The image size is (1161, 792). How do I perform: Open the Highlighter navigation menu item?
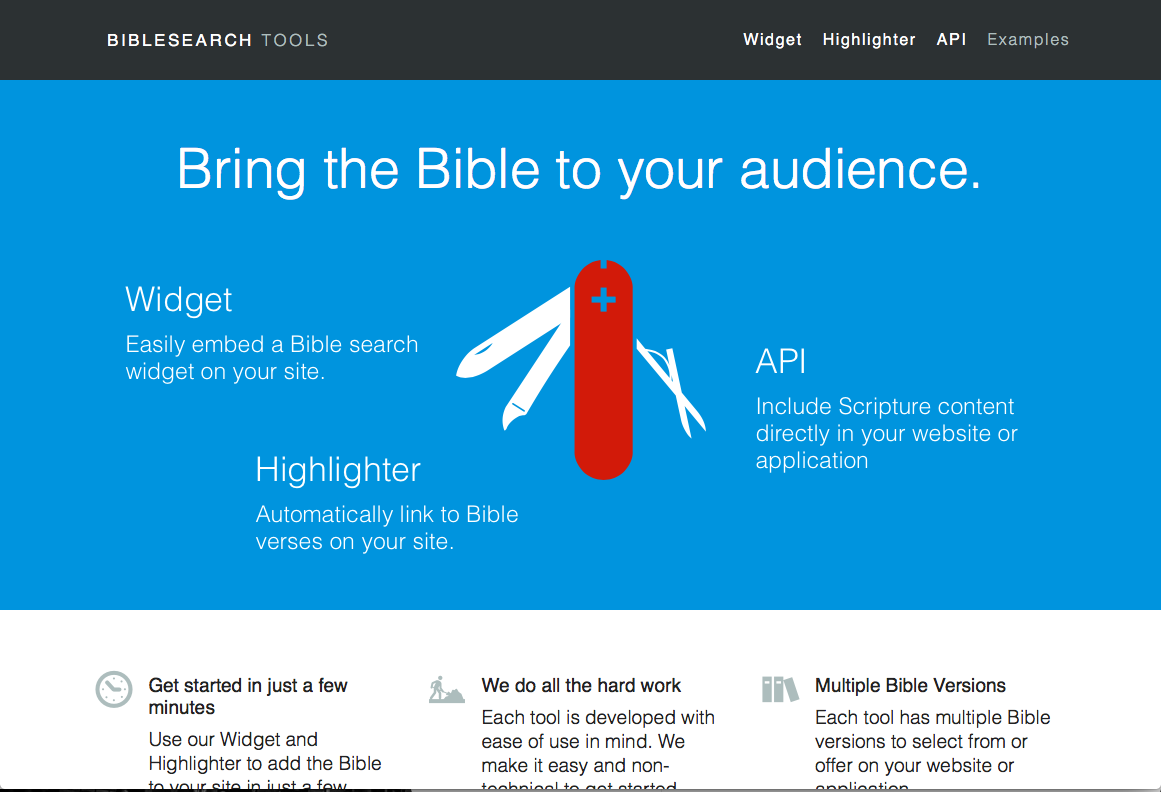pyautogui.click(x=869, y=40)
